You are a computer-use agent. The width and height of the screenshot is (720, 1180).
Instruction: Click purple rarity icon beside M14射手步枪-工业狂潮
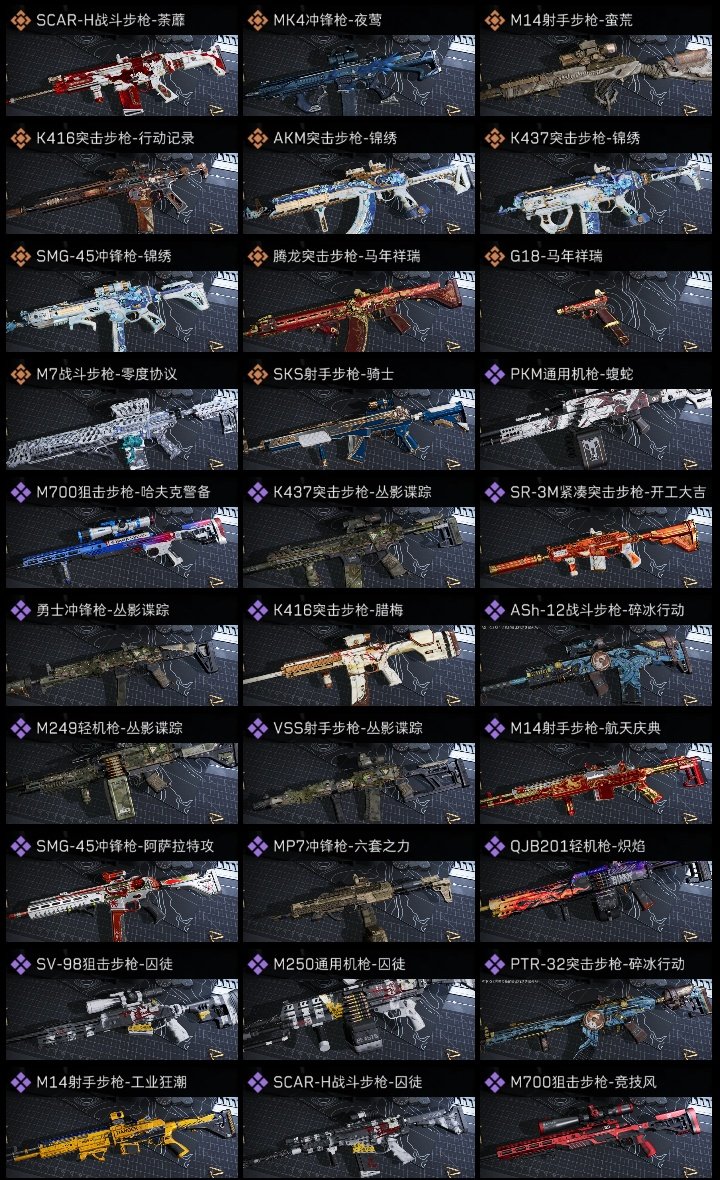pyautogui.click(x=20, y=1082)
